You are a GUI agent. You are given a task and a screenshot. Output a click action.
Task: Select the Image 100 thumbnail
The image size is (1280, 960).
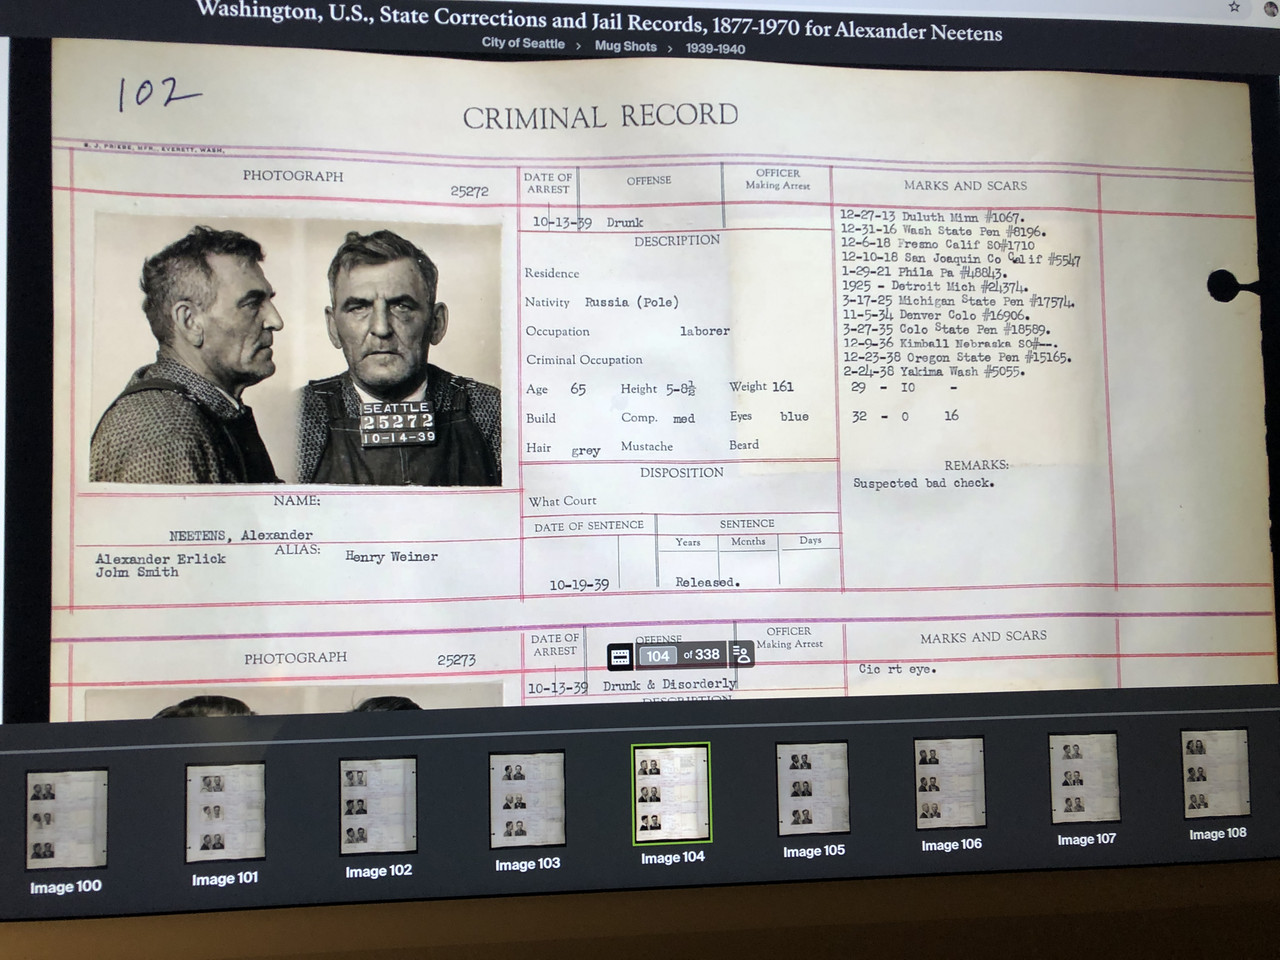[x=66, y=818]
